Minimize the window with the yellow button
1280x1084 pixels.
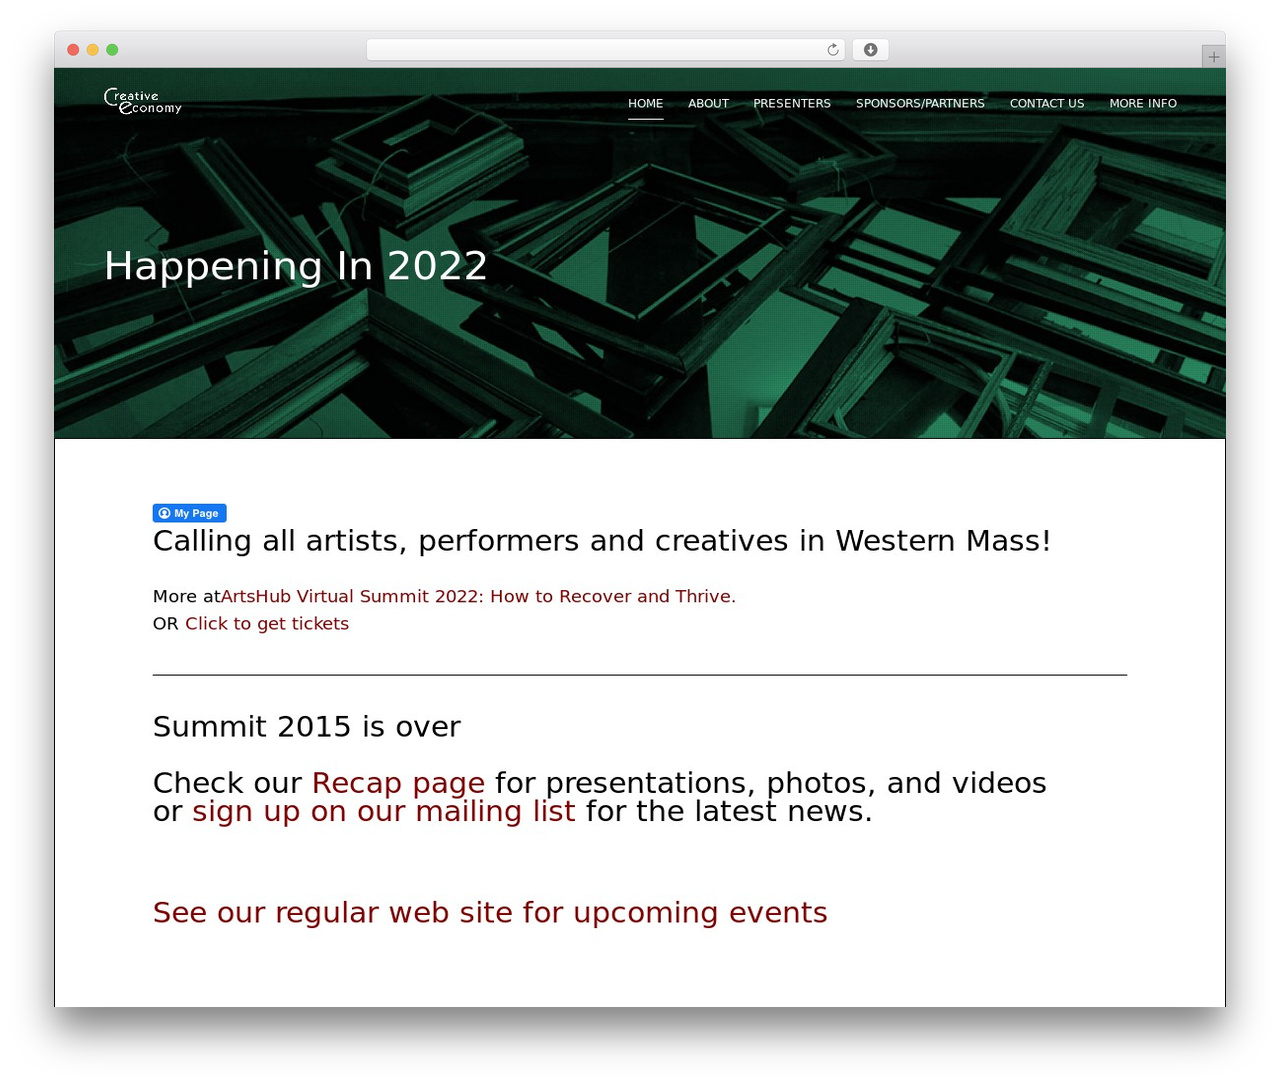tap(93, 50)
